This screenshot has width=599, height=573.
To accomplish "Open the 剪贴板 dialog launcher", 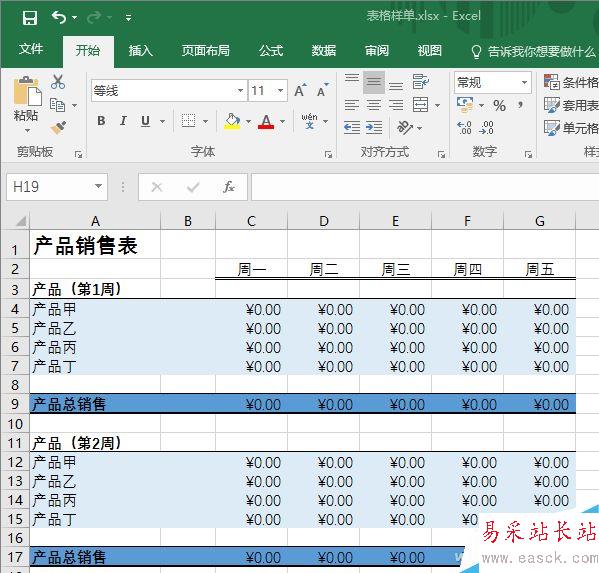I will coord(78,154).
